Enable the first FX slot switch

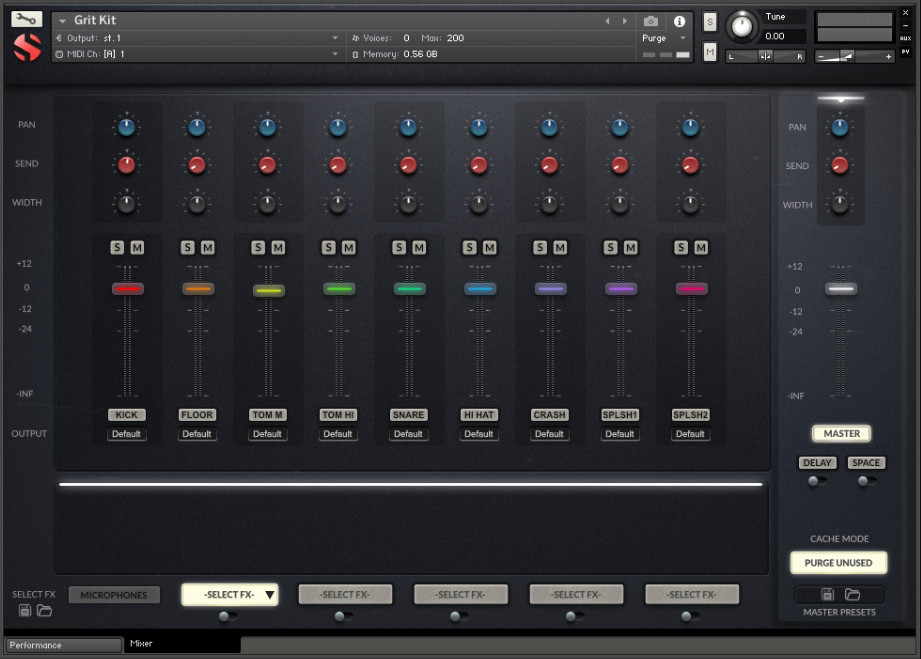click(x=227, y=616)
